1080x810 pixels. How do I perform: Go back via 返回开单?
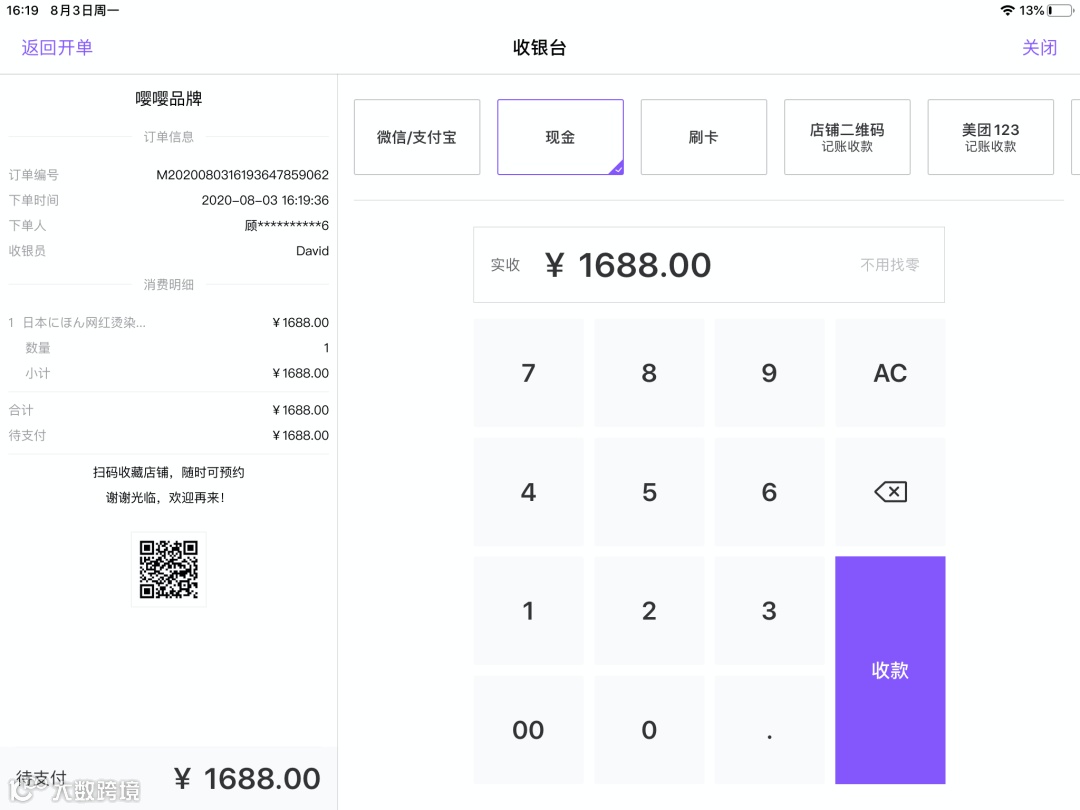[x=57, y=48]
